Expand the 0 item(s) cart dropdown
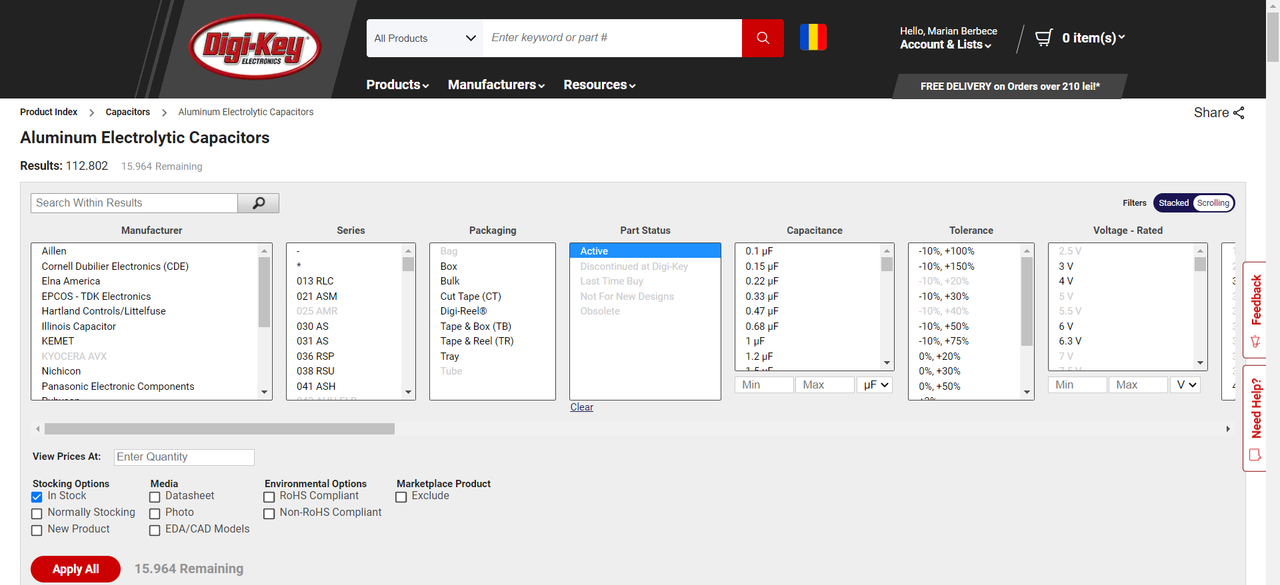Screen dimensions: 1280x585 [x=1093, y=38]
